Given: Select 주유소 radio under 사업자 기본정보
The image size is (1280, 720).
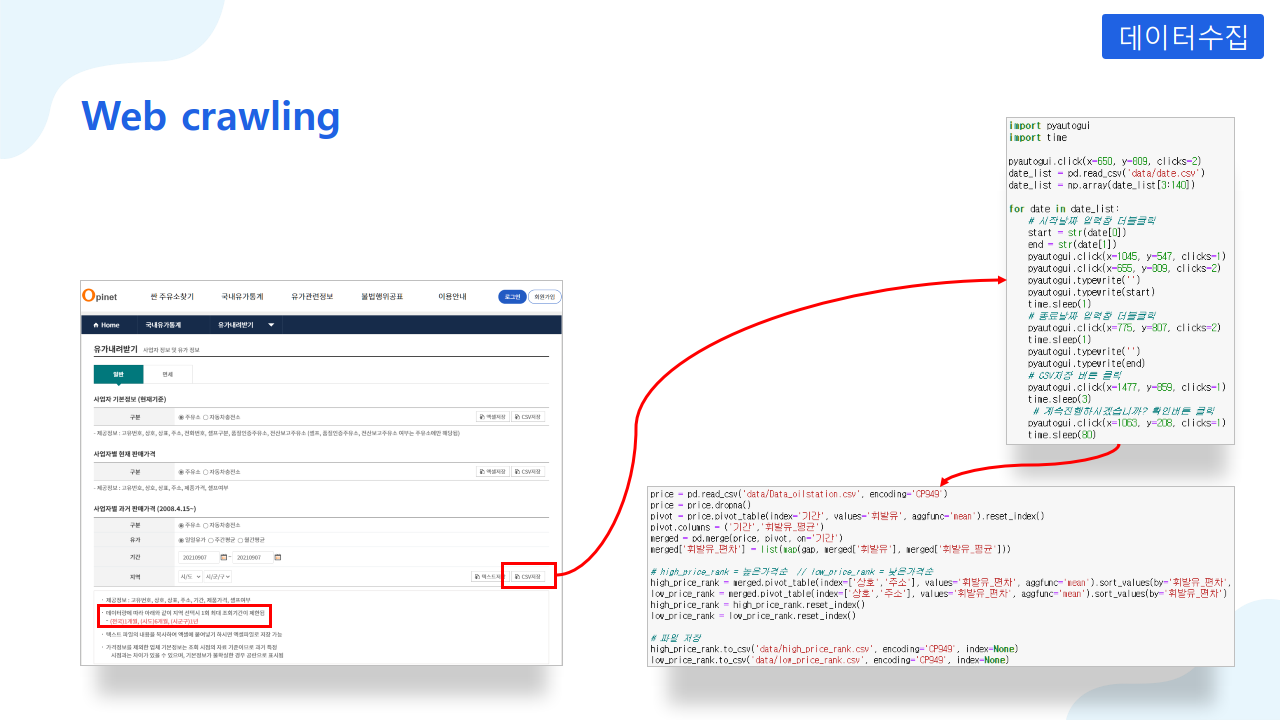Looking at the screenshot, I should point(181,417).
